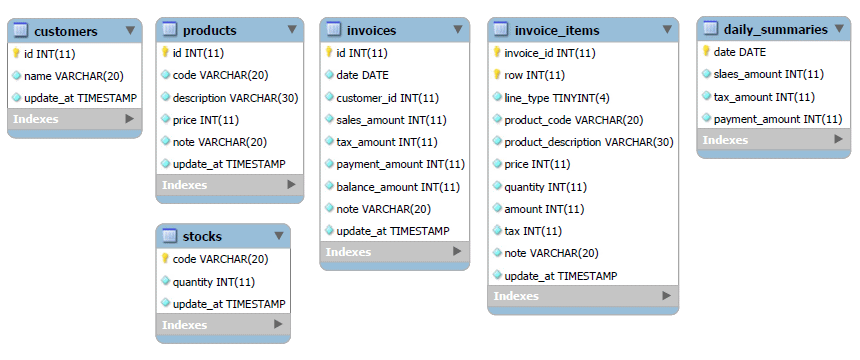Click the diamond icon beside product_code VARCHAR(20)
This screenshot has width=860, height=360.
(x=497, y=119)
